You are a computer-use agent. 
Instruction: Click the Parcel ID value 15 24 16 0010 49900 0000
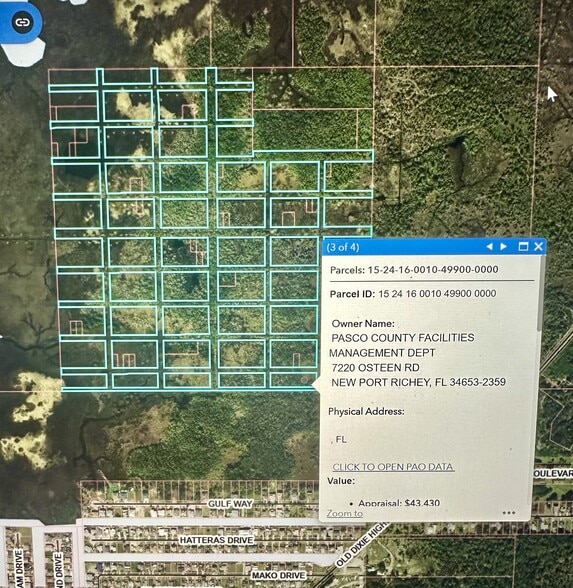pos(437,293)
